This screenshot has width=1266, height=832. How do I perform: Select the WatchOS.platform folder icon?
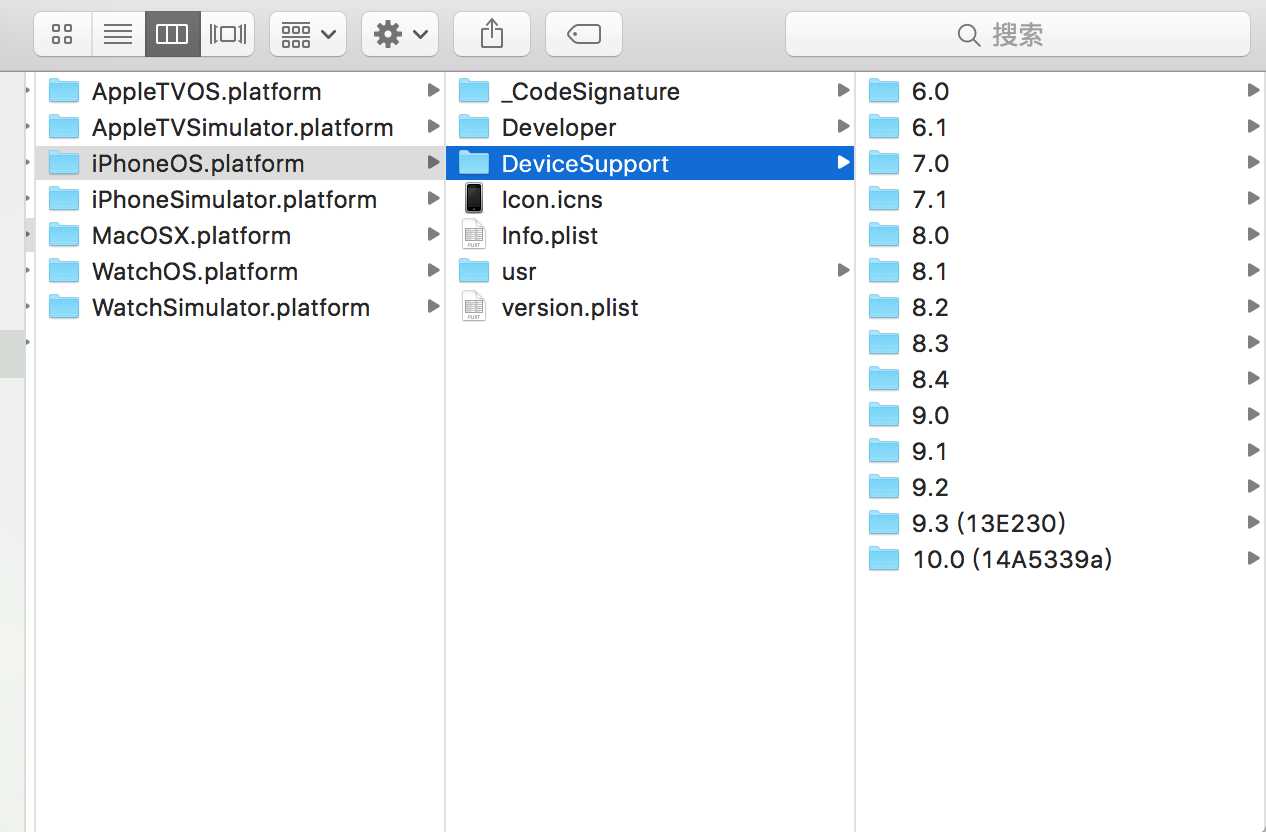[64, 271]
